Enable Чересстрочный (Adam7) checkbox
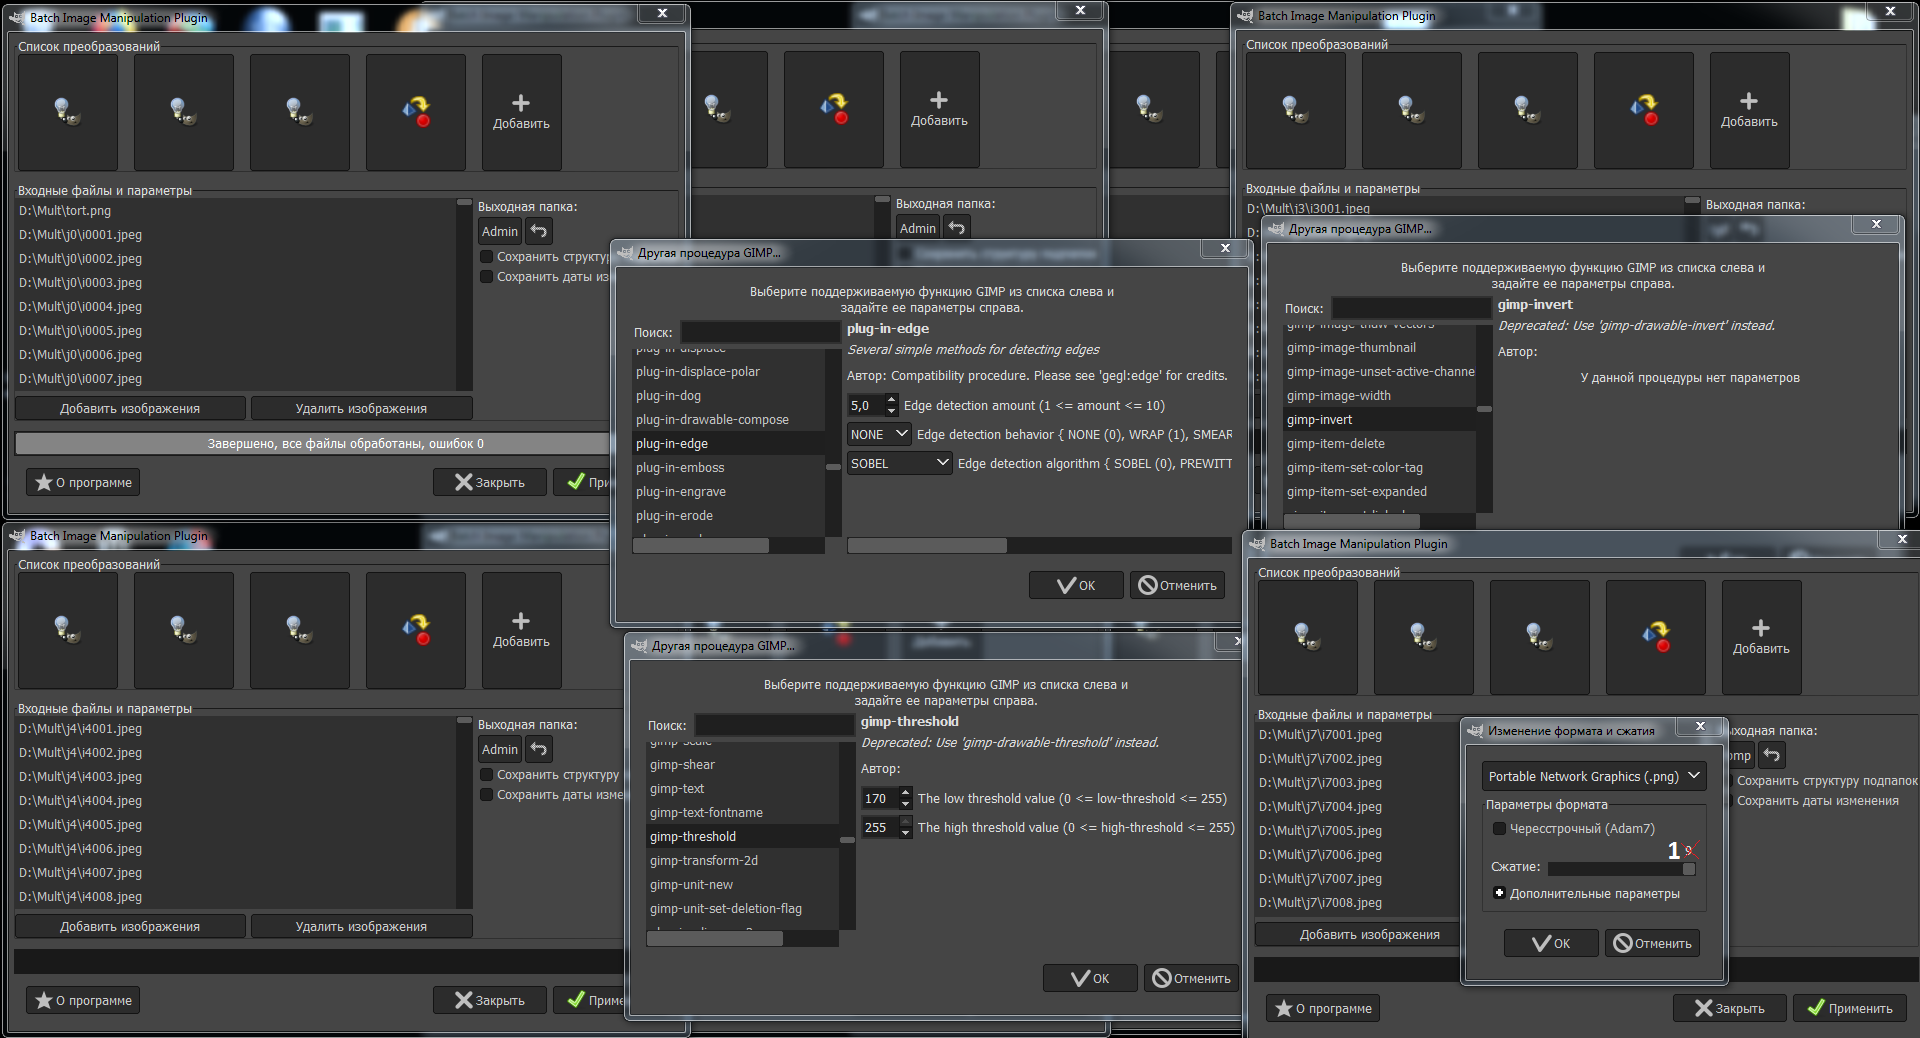Image resolution: width=1920 pixels, height=1038 pixels. [1499, 829]
